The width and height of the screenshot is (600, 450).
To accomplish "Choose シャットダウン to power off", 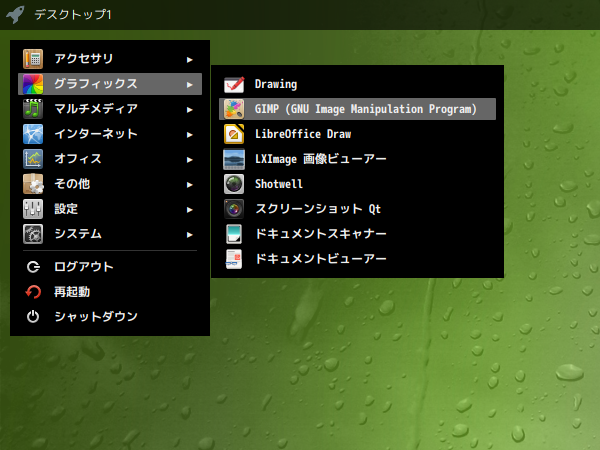I will (x=110, y=316).
